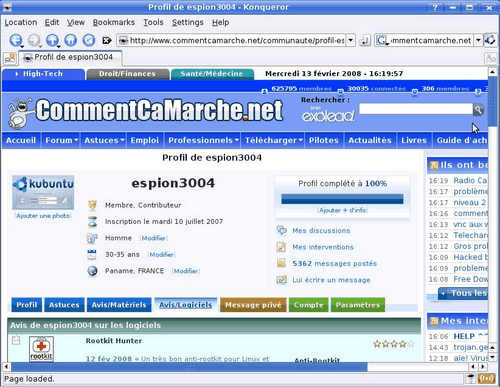Expand the Astuces navigation dropdown
Image resolution: width=500 pixels, height=387 pixels.
pos(122,140)
